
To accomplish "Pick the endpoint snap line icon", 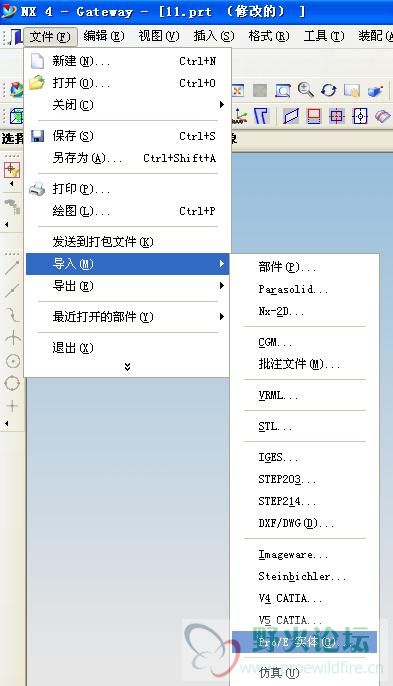I will click(x=12, y=267).
